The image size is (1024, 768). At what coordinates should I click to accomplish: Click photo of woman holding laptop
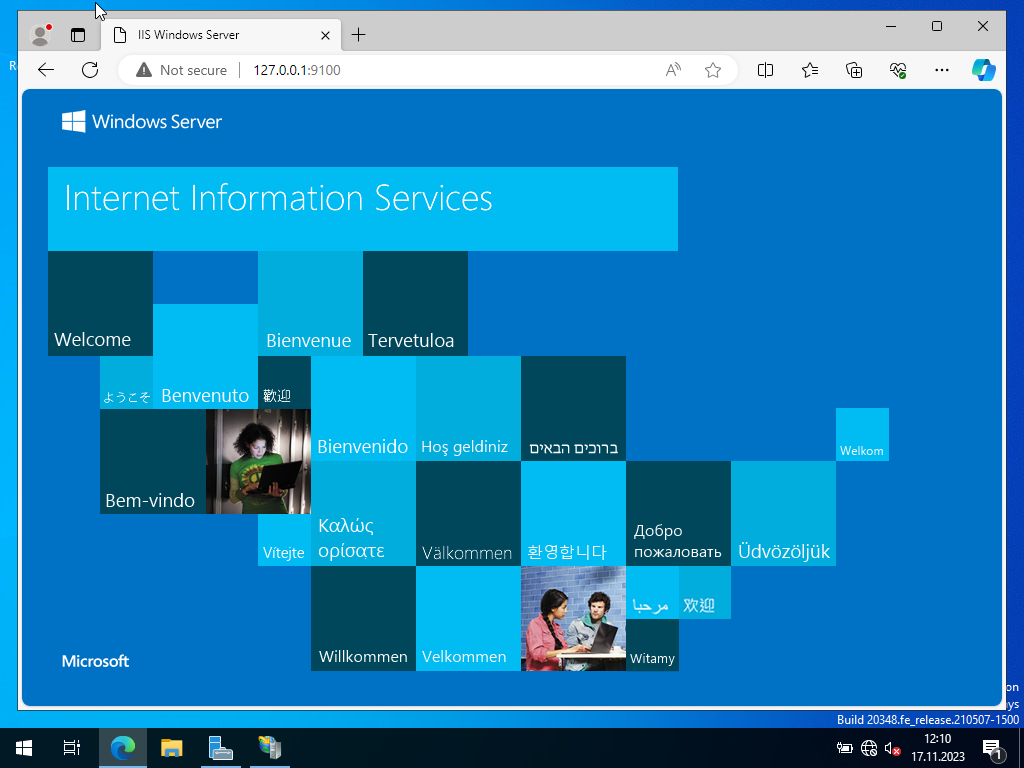[259, 462]
